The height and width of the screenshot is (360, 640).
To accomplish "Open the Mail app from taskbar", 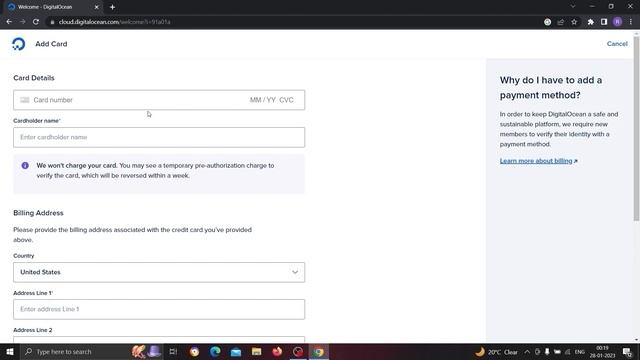I will point(236,351).
